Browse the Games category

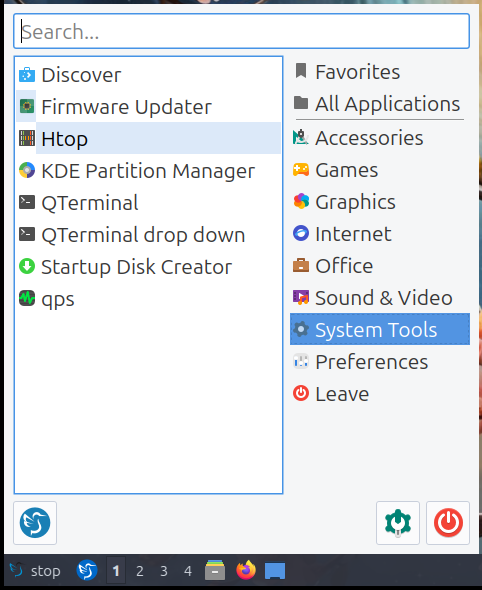click(380, 170)
